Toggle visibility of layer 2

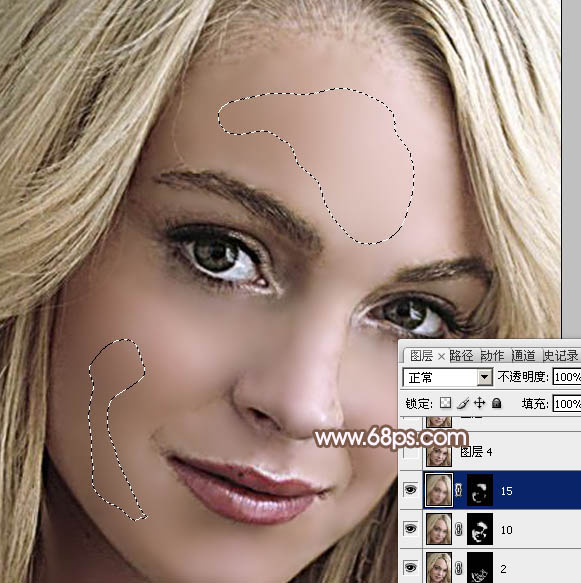click(x=410, y=567)
